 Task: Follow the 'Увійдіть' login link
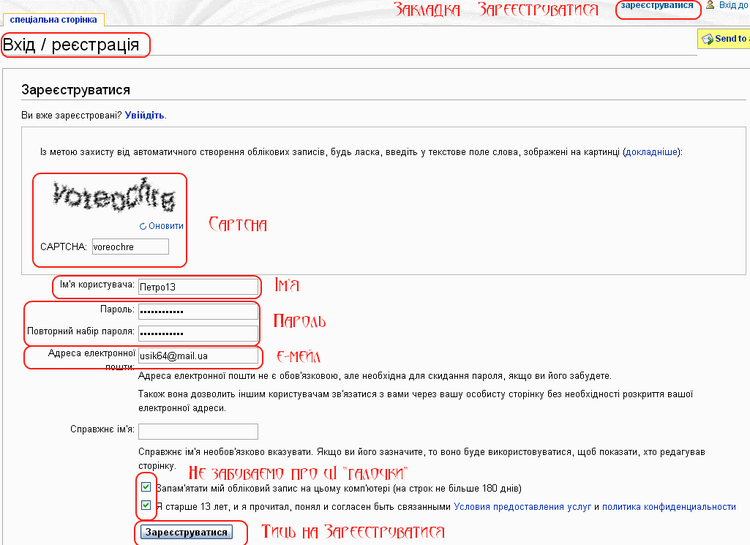tap(144, 115)
